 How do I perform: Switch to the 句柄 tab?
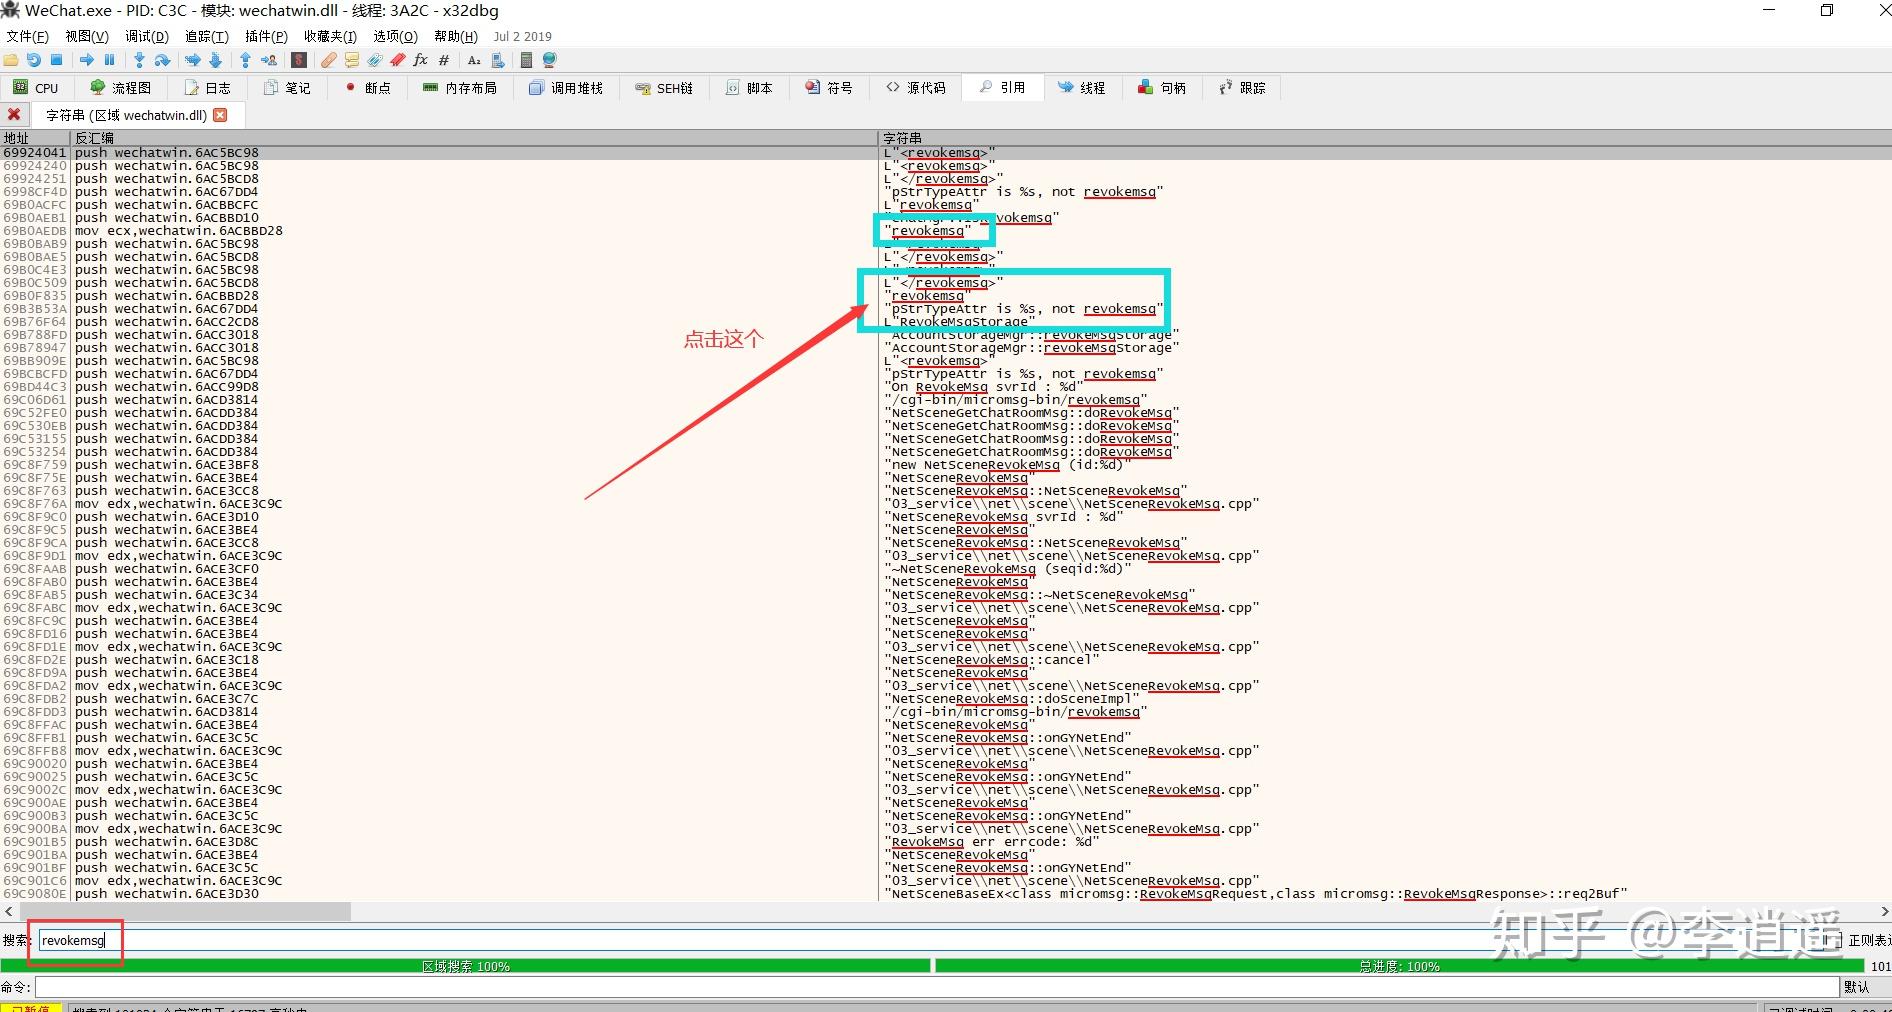point(1162,88)
